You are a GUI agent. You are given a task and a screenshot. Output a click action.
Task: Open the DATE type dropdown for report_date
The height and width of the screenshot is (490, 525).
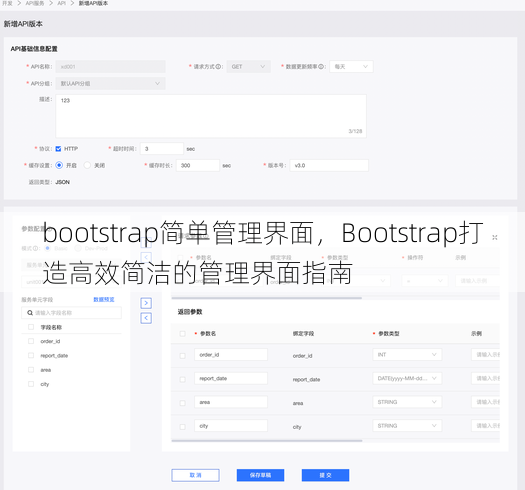407,378
